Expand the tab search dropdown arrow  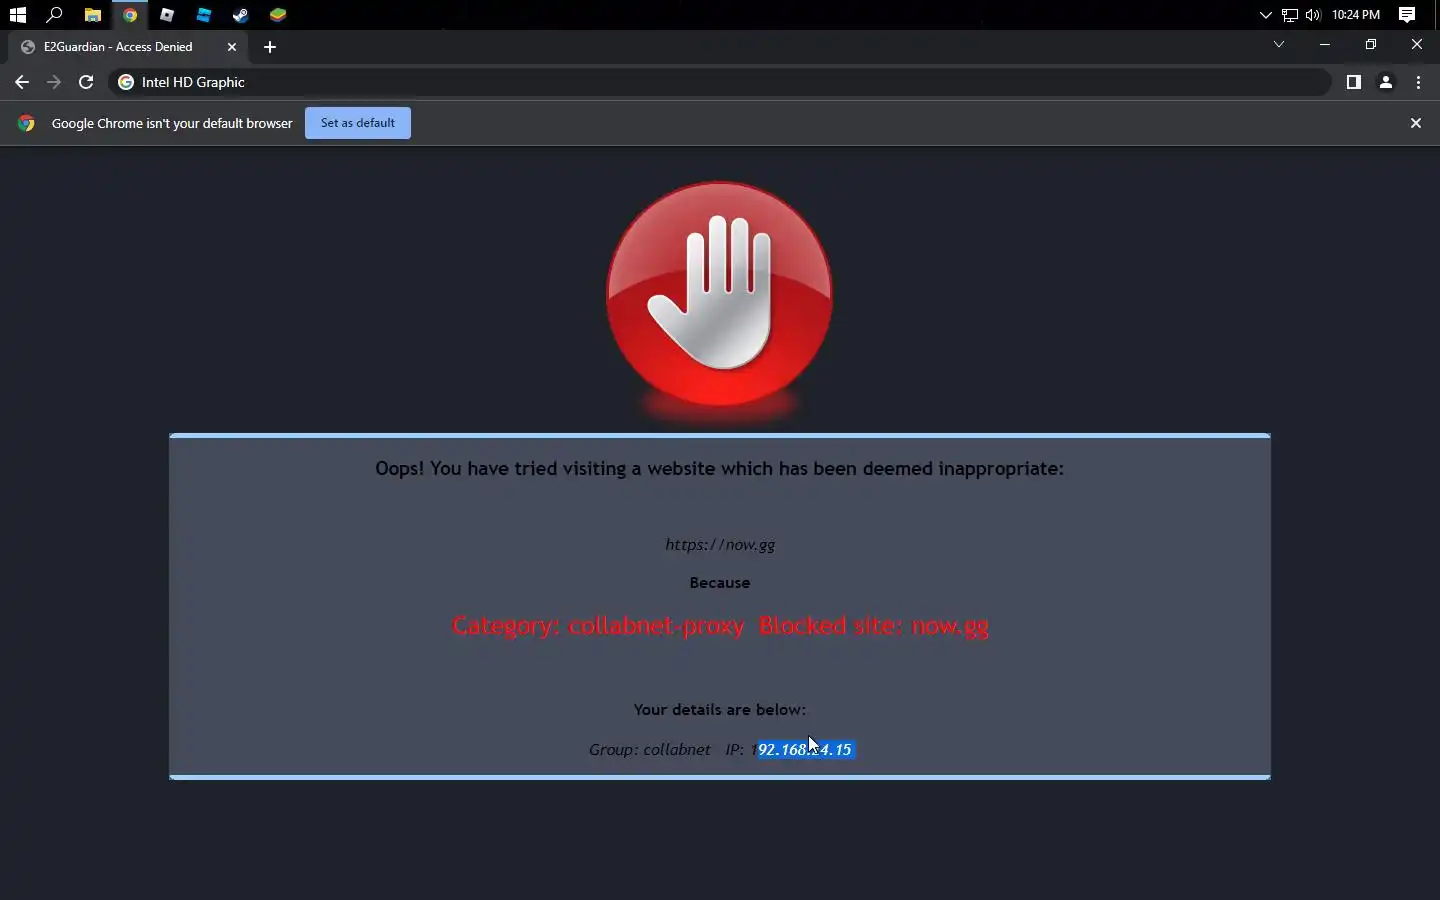coord(1279,44)
